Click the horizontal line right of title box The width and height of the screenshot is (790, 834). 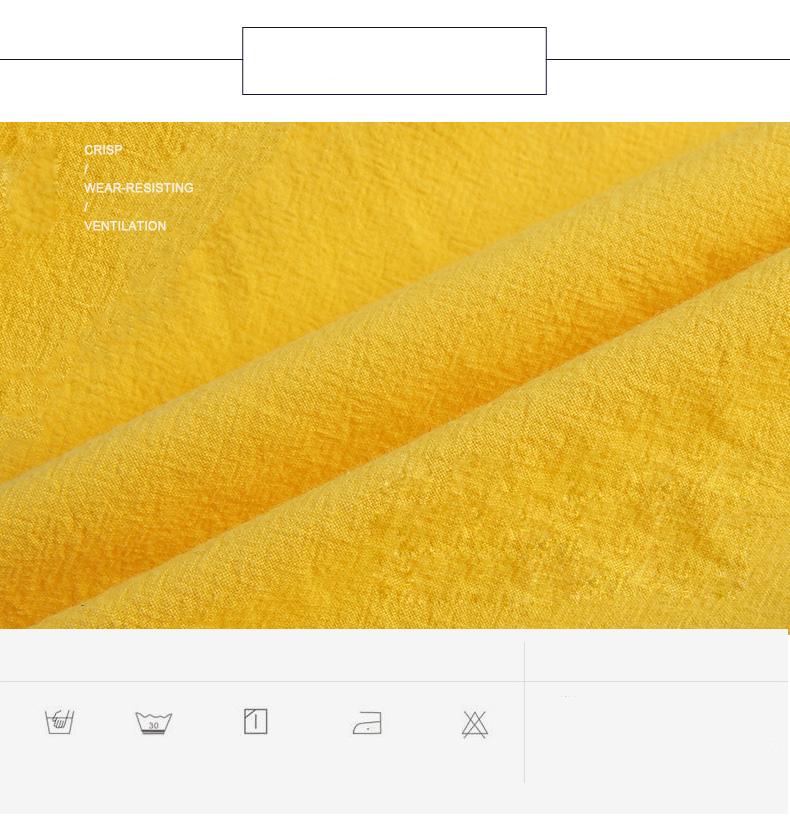[x=668, y=59]
